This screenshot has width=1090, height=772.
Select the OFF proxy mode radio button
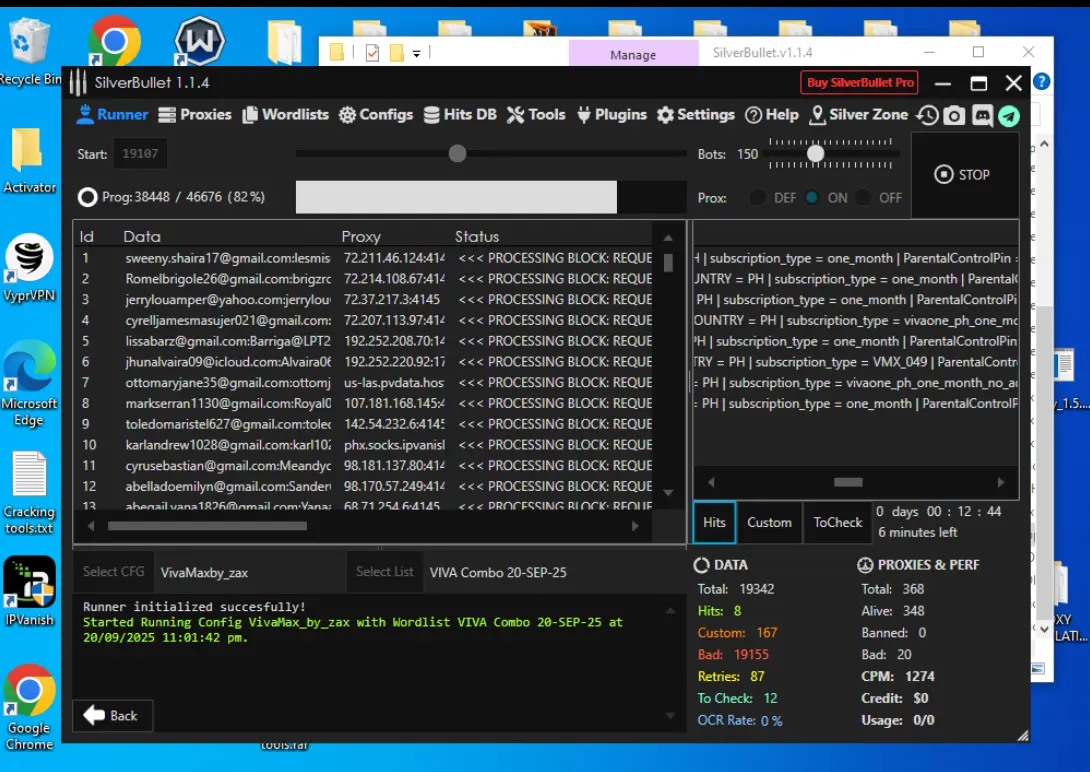click(863, 198)
